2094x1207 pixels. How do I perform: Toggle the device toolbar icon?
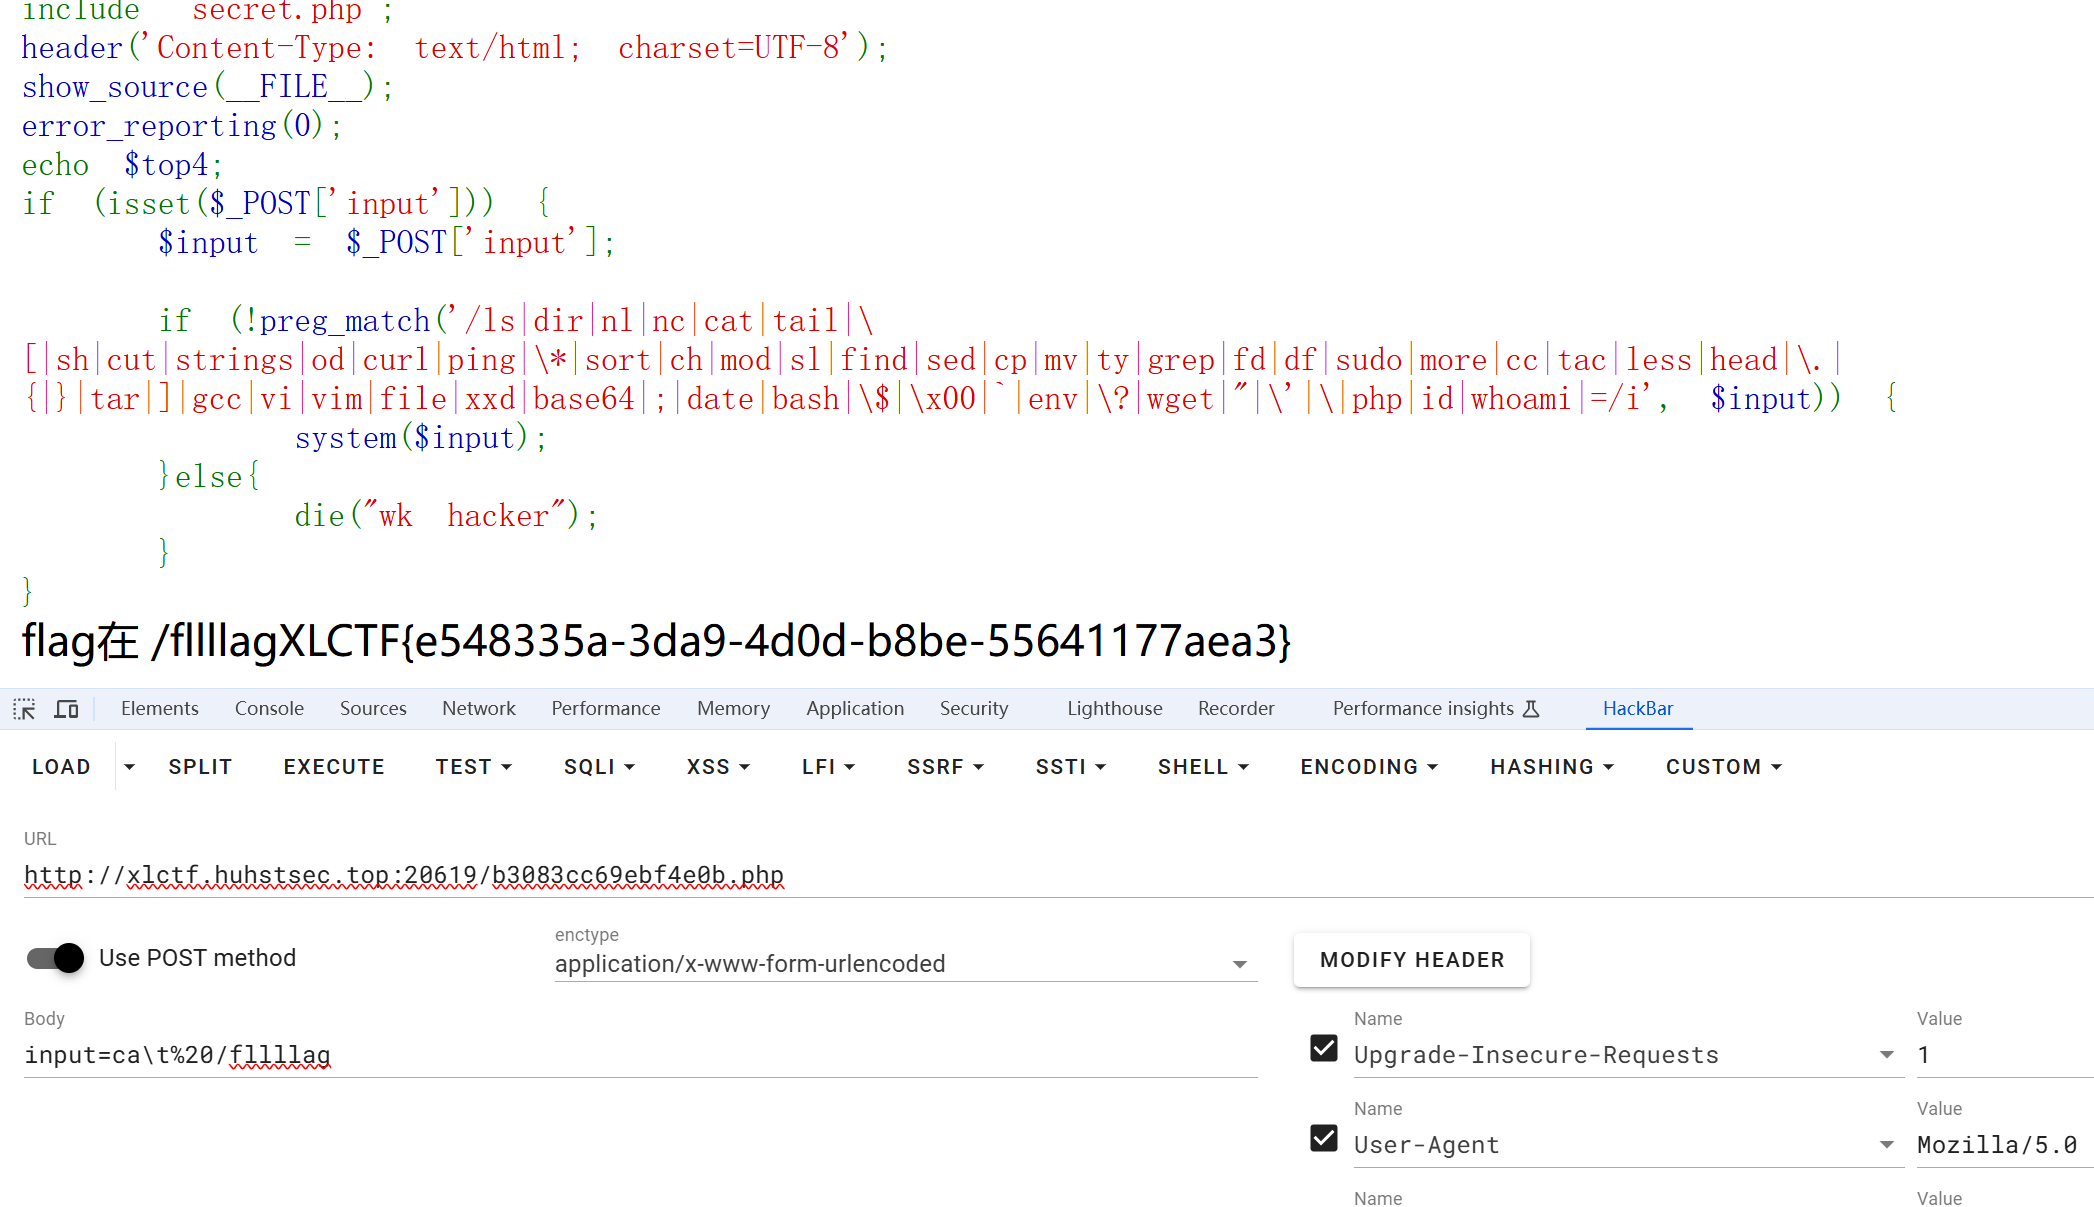[x=67, y=709]
